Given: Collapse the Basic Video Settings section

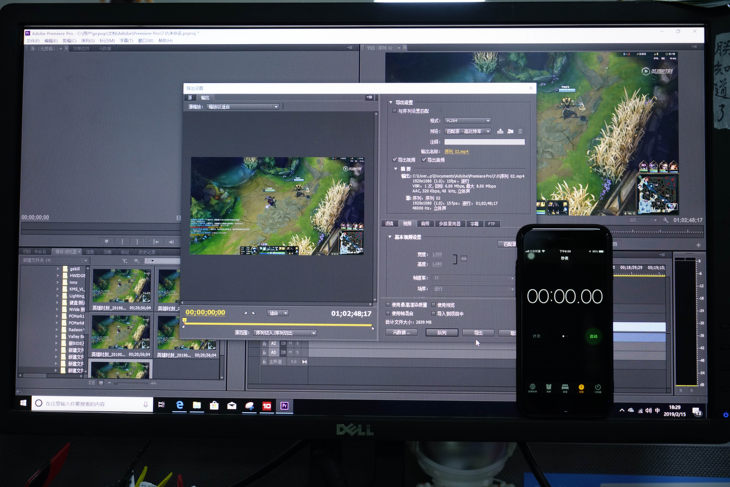Looking at the screenshot, I should [390, 237].
